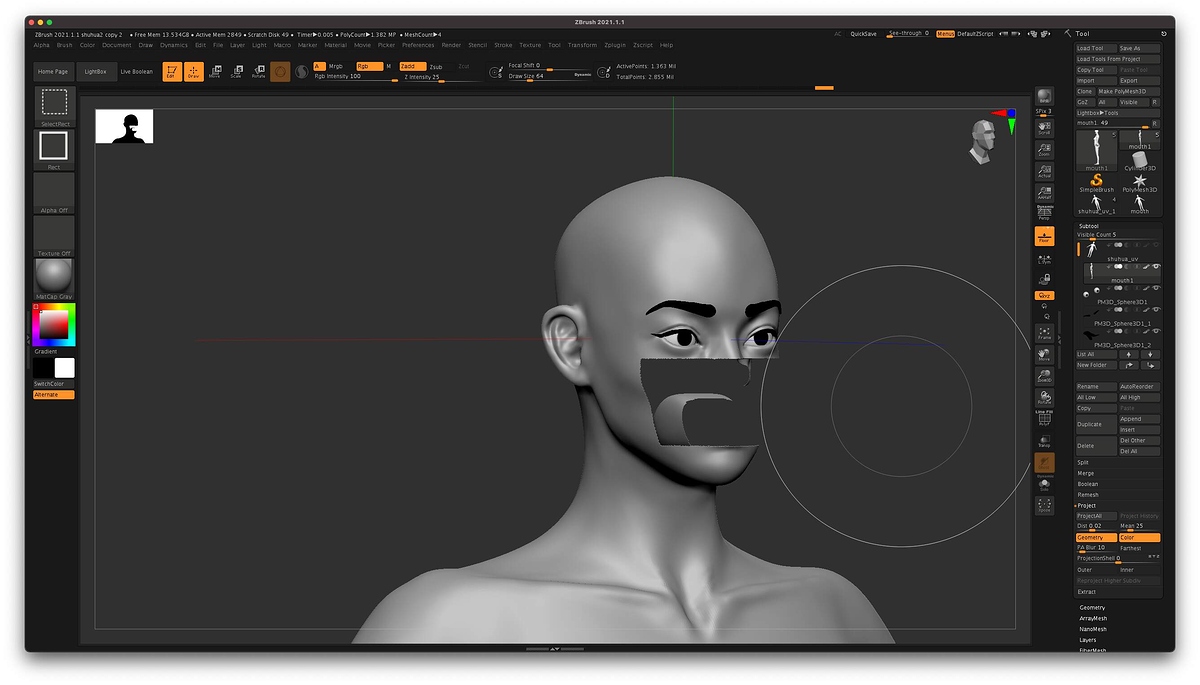Image resolution: width=1200 pixels, height=685 pixels.
Task: Expand the ArrayMesh subpalette
Action: 1093,618
